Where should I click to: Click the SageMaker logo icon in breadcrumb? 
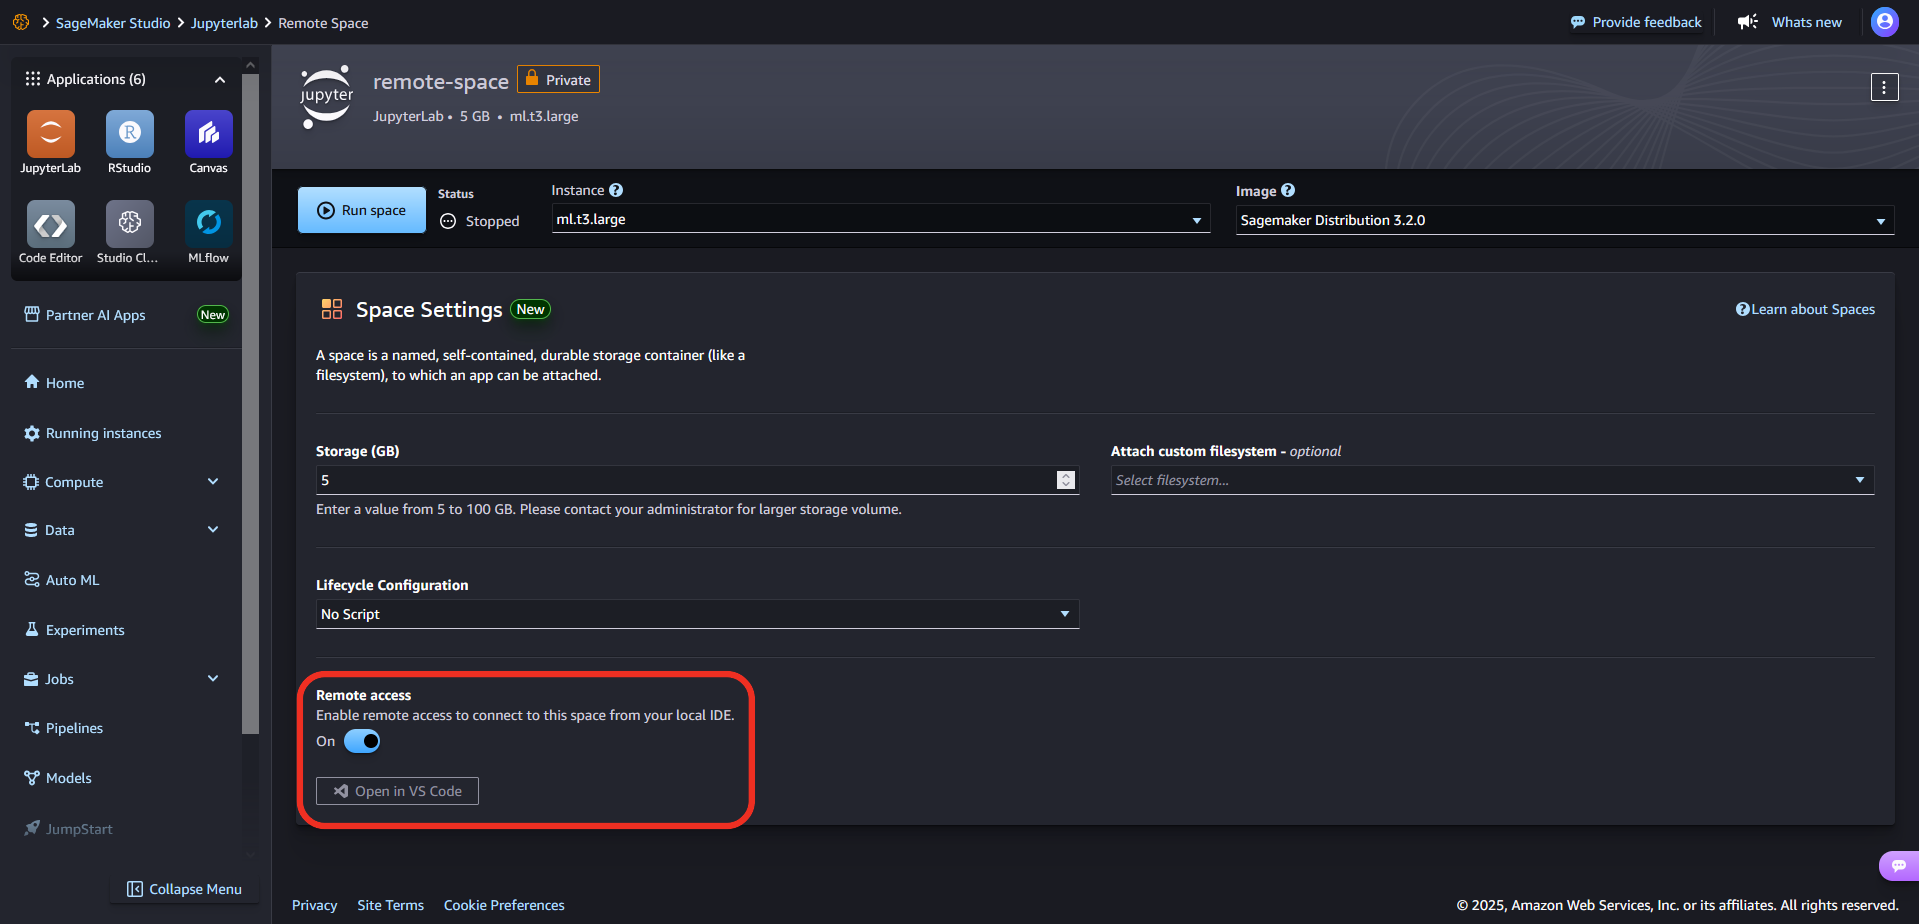21,22
